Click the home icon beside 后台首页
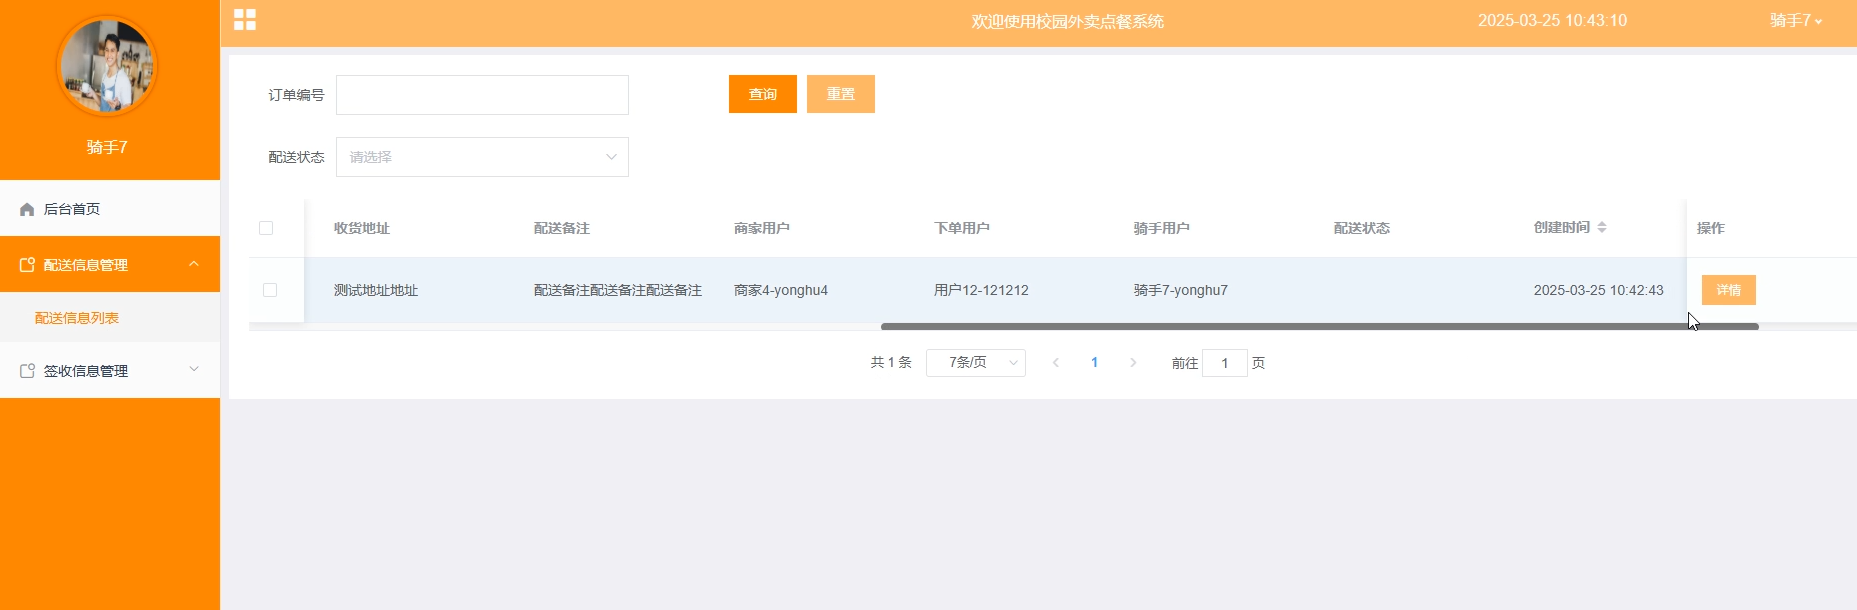 [27, 209]
